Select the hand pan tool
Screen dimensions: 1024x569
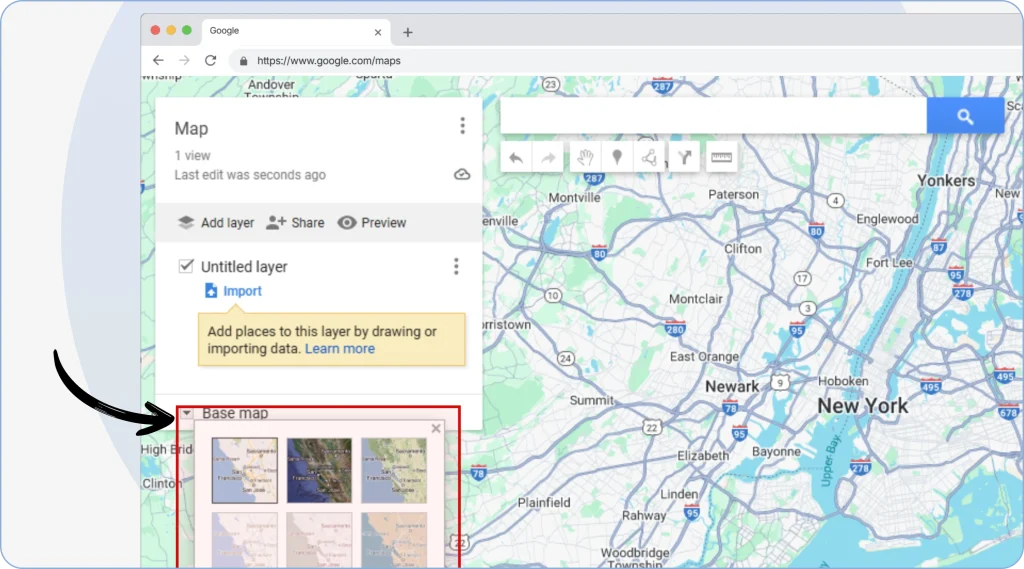[585, 157]
